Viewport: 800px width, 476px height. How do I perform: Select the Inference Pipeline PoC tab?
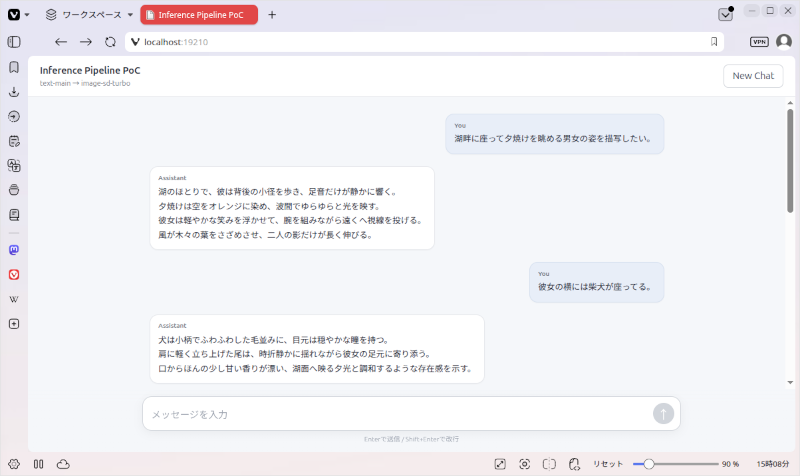[x=199, y=15]
